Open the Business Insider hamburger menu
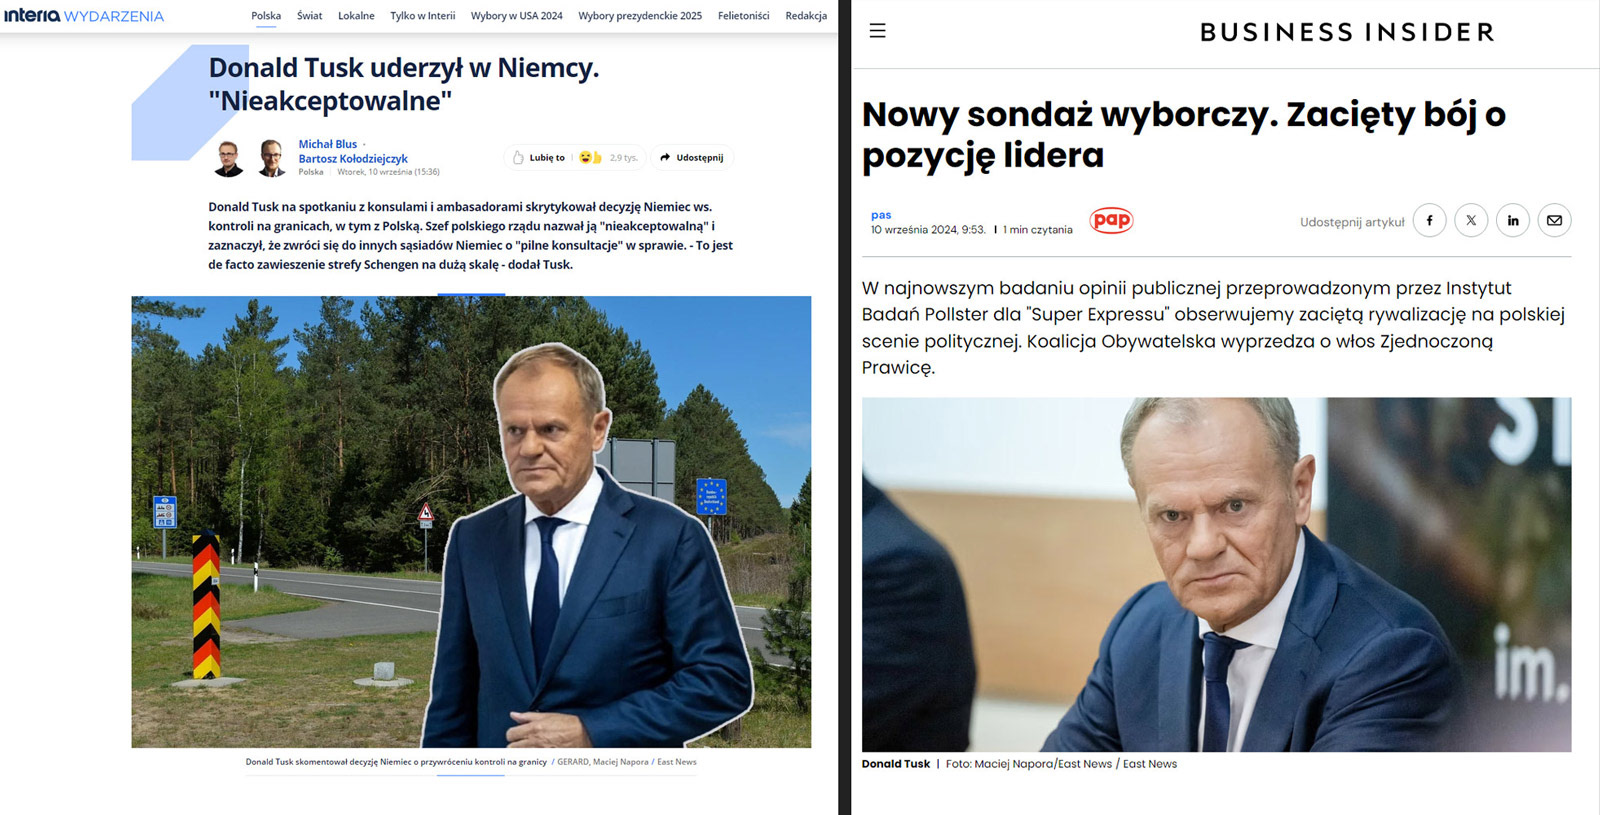 pos(877,31)
